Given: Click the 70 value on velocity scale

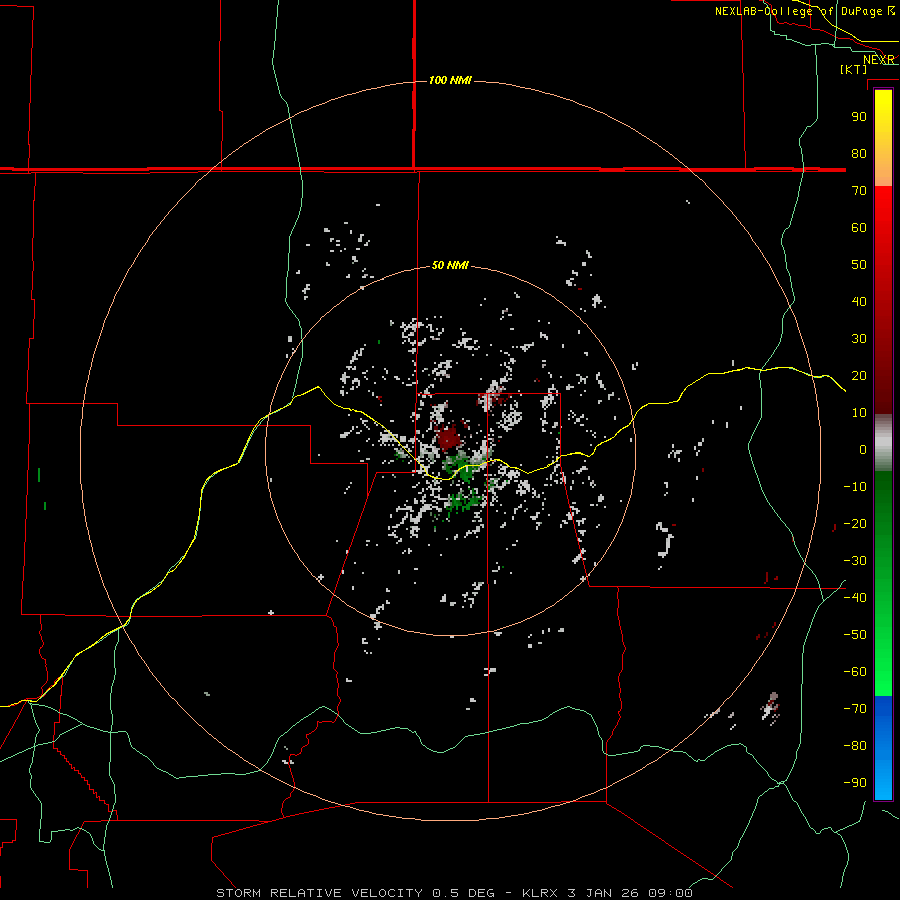Looking at the screenshot, I should [859, 191].
